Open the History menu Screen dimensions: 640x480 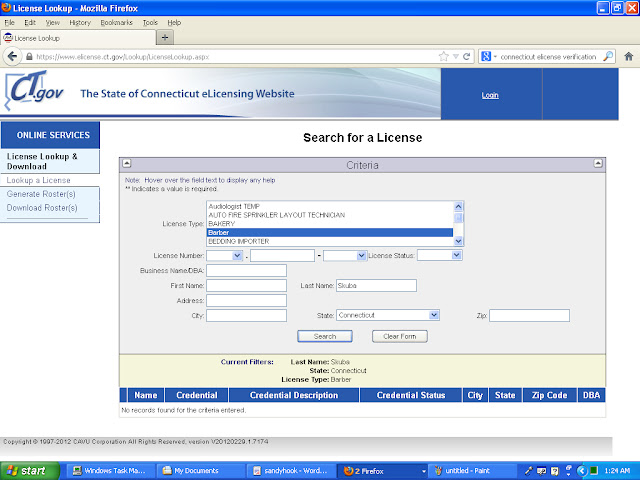coord(80,22)
